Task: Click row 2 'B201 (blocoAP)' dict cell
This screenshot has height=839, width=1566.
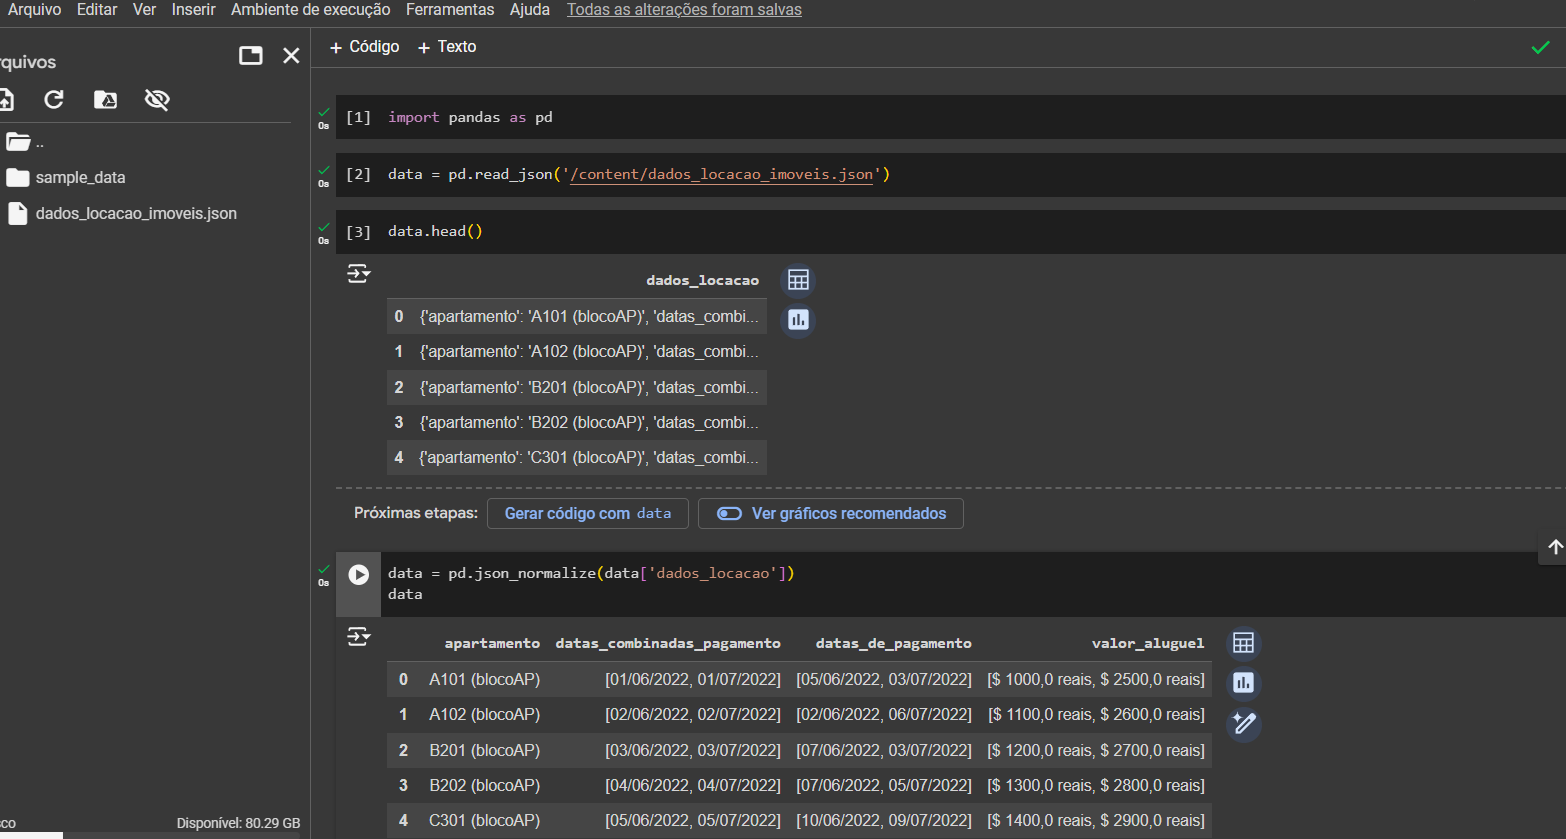Action: tap(589, 387)
